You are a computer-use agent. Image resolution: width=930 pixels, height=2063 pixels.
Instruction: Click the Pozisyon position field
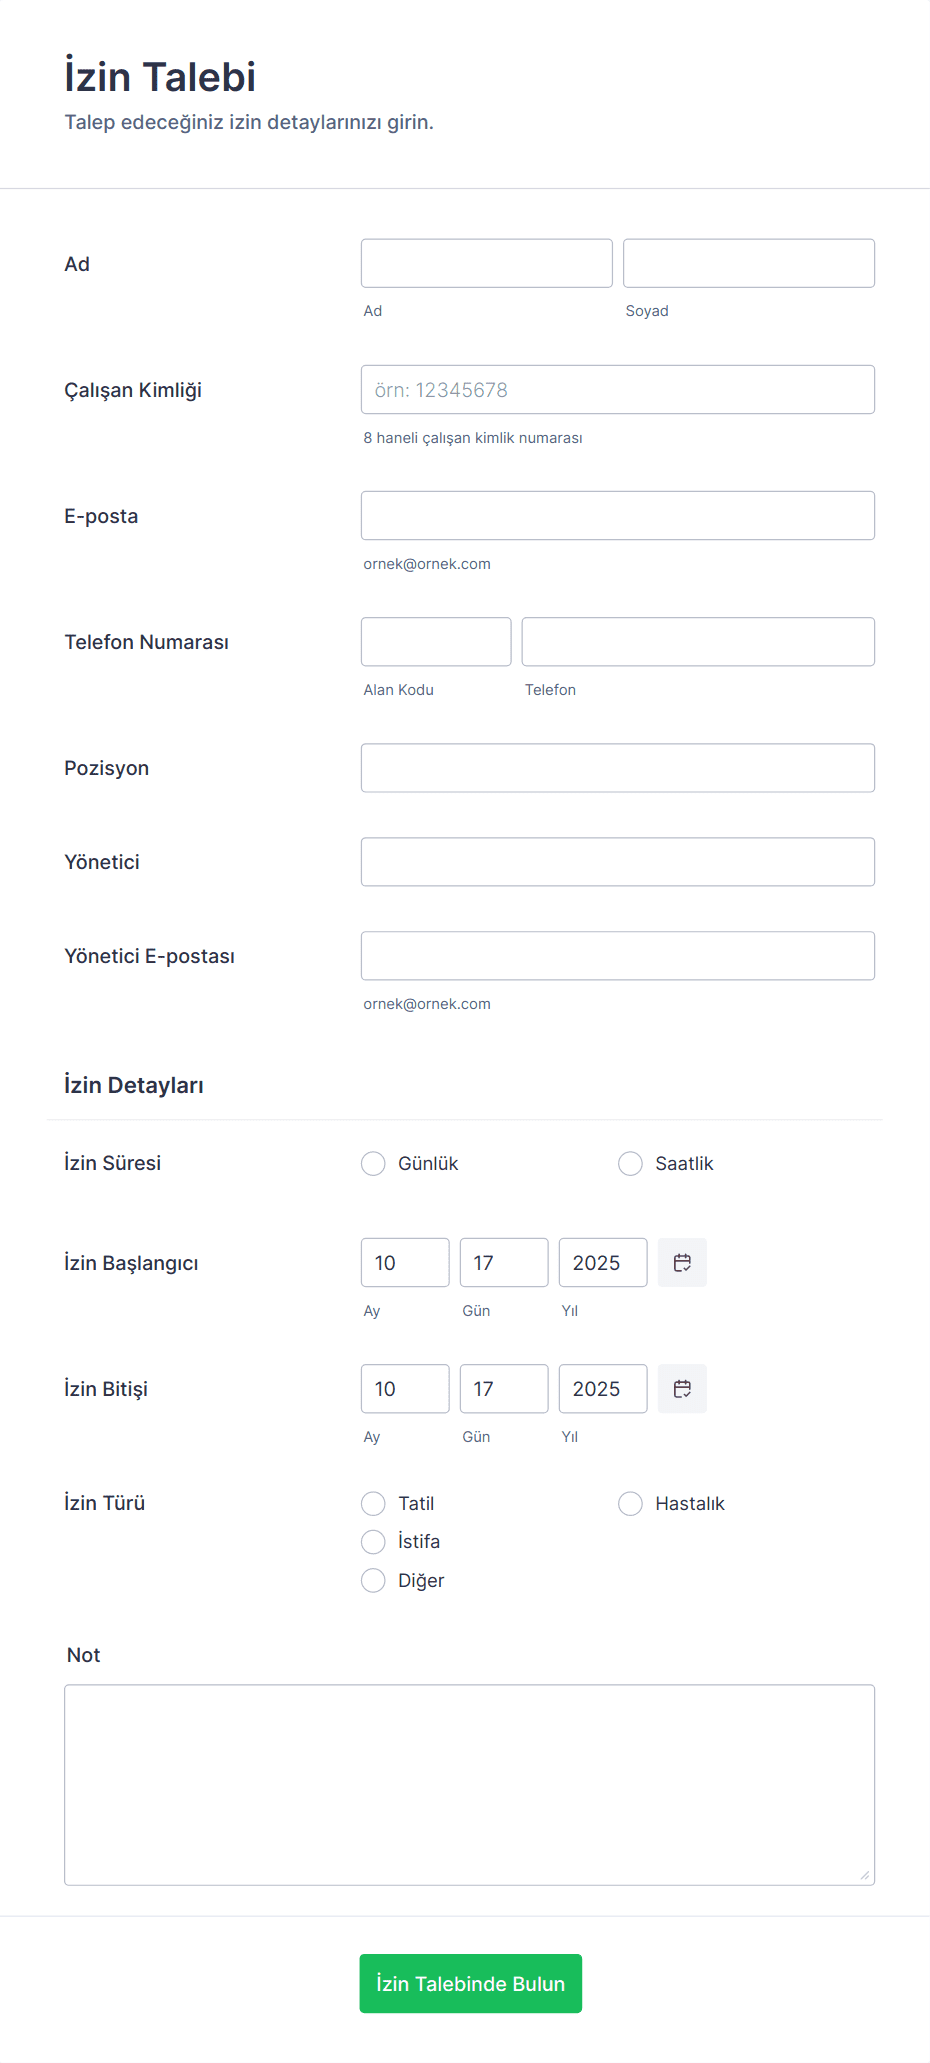pos(617,767)
